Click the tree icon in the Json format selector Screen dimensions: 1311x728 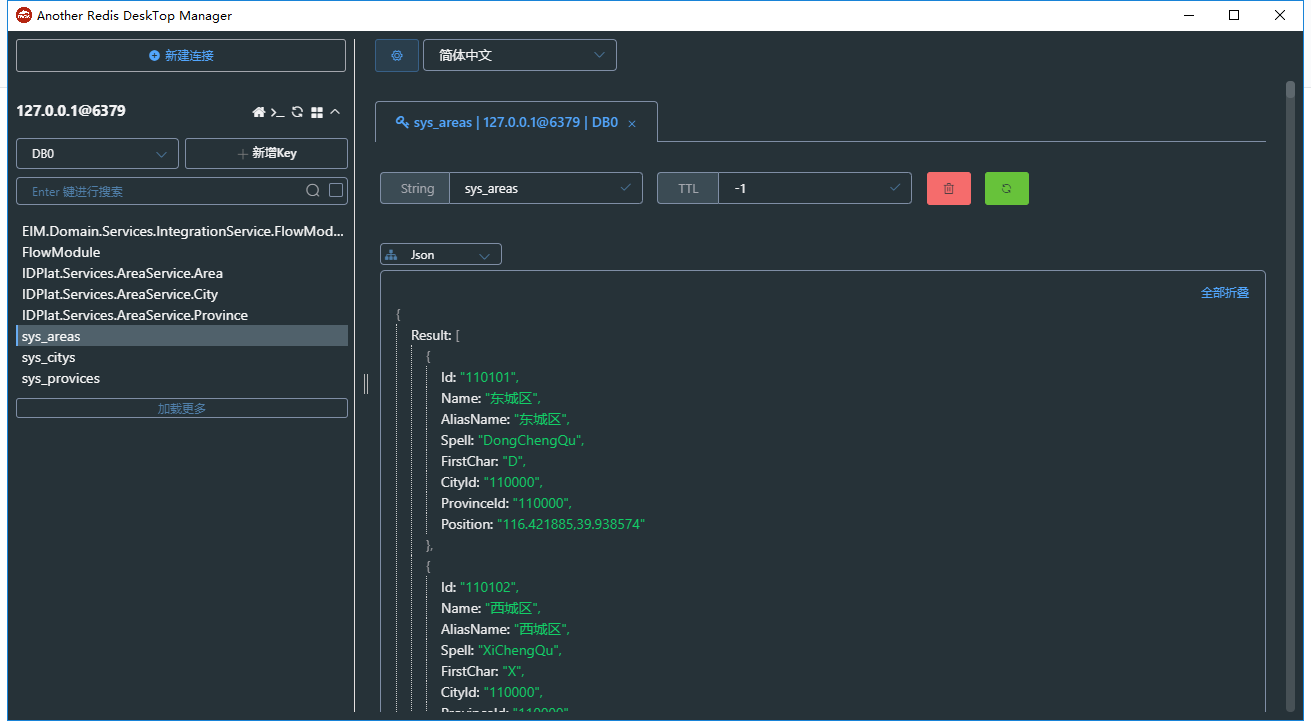tap(392, 255)
